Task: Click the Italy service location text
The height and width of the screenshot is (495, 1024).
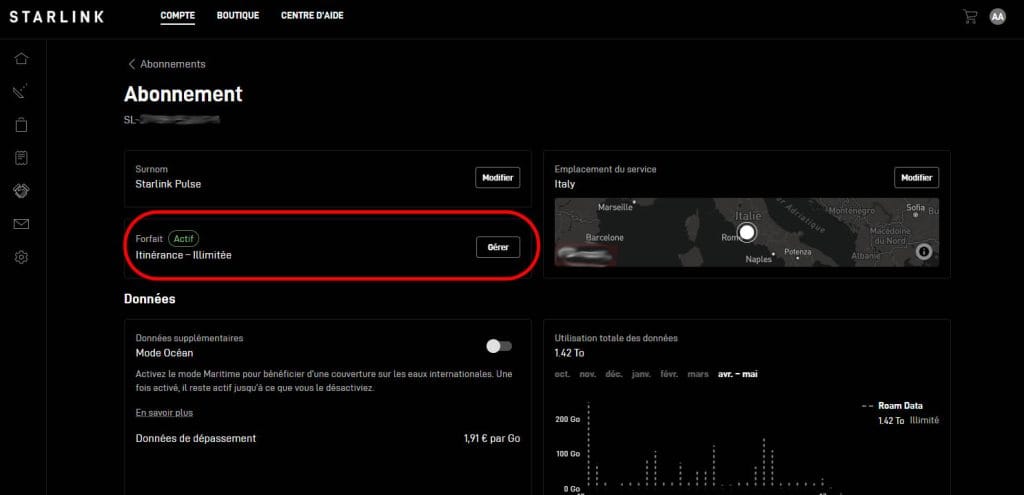Action: (565, 184)
